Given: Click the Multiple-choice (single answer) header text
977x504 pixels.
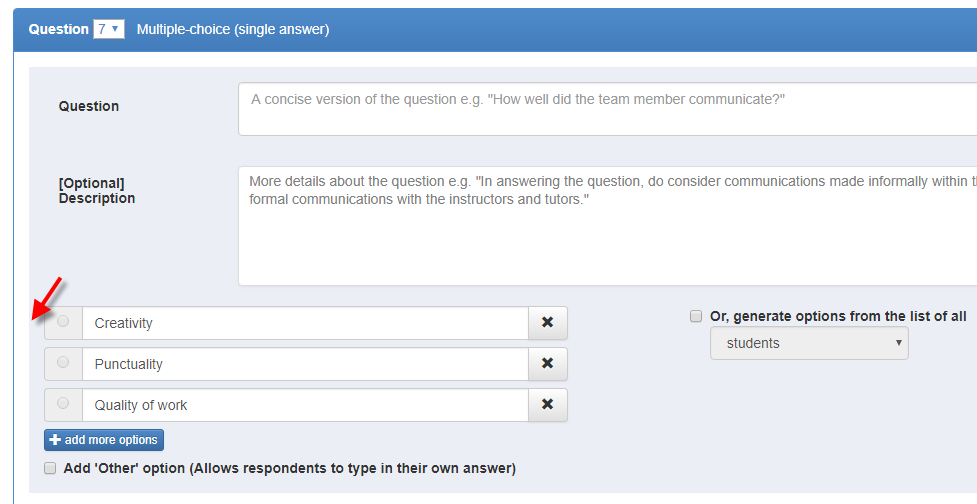Looking at the screenshot, I should tap(233, 29).
